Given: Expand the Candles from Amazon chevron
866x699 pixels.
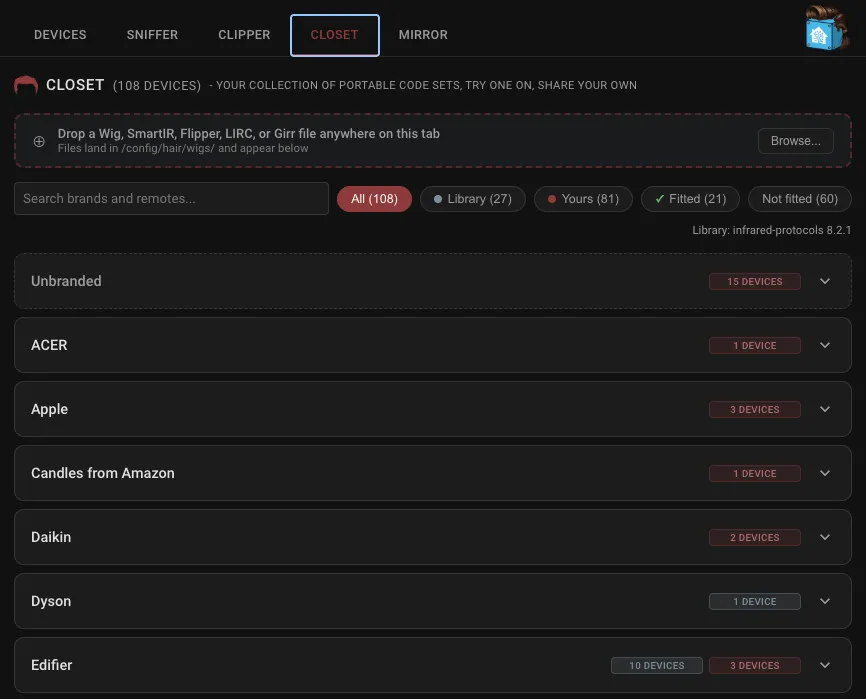Looking at the screenshot, I should click(x=825, y=473).
